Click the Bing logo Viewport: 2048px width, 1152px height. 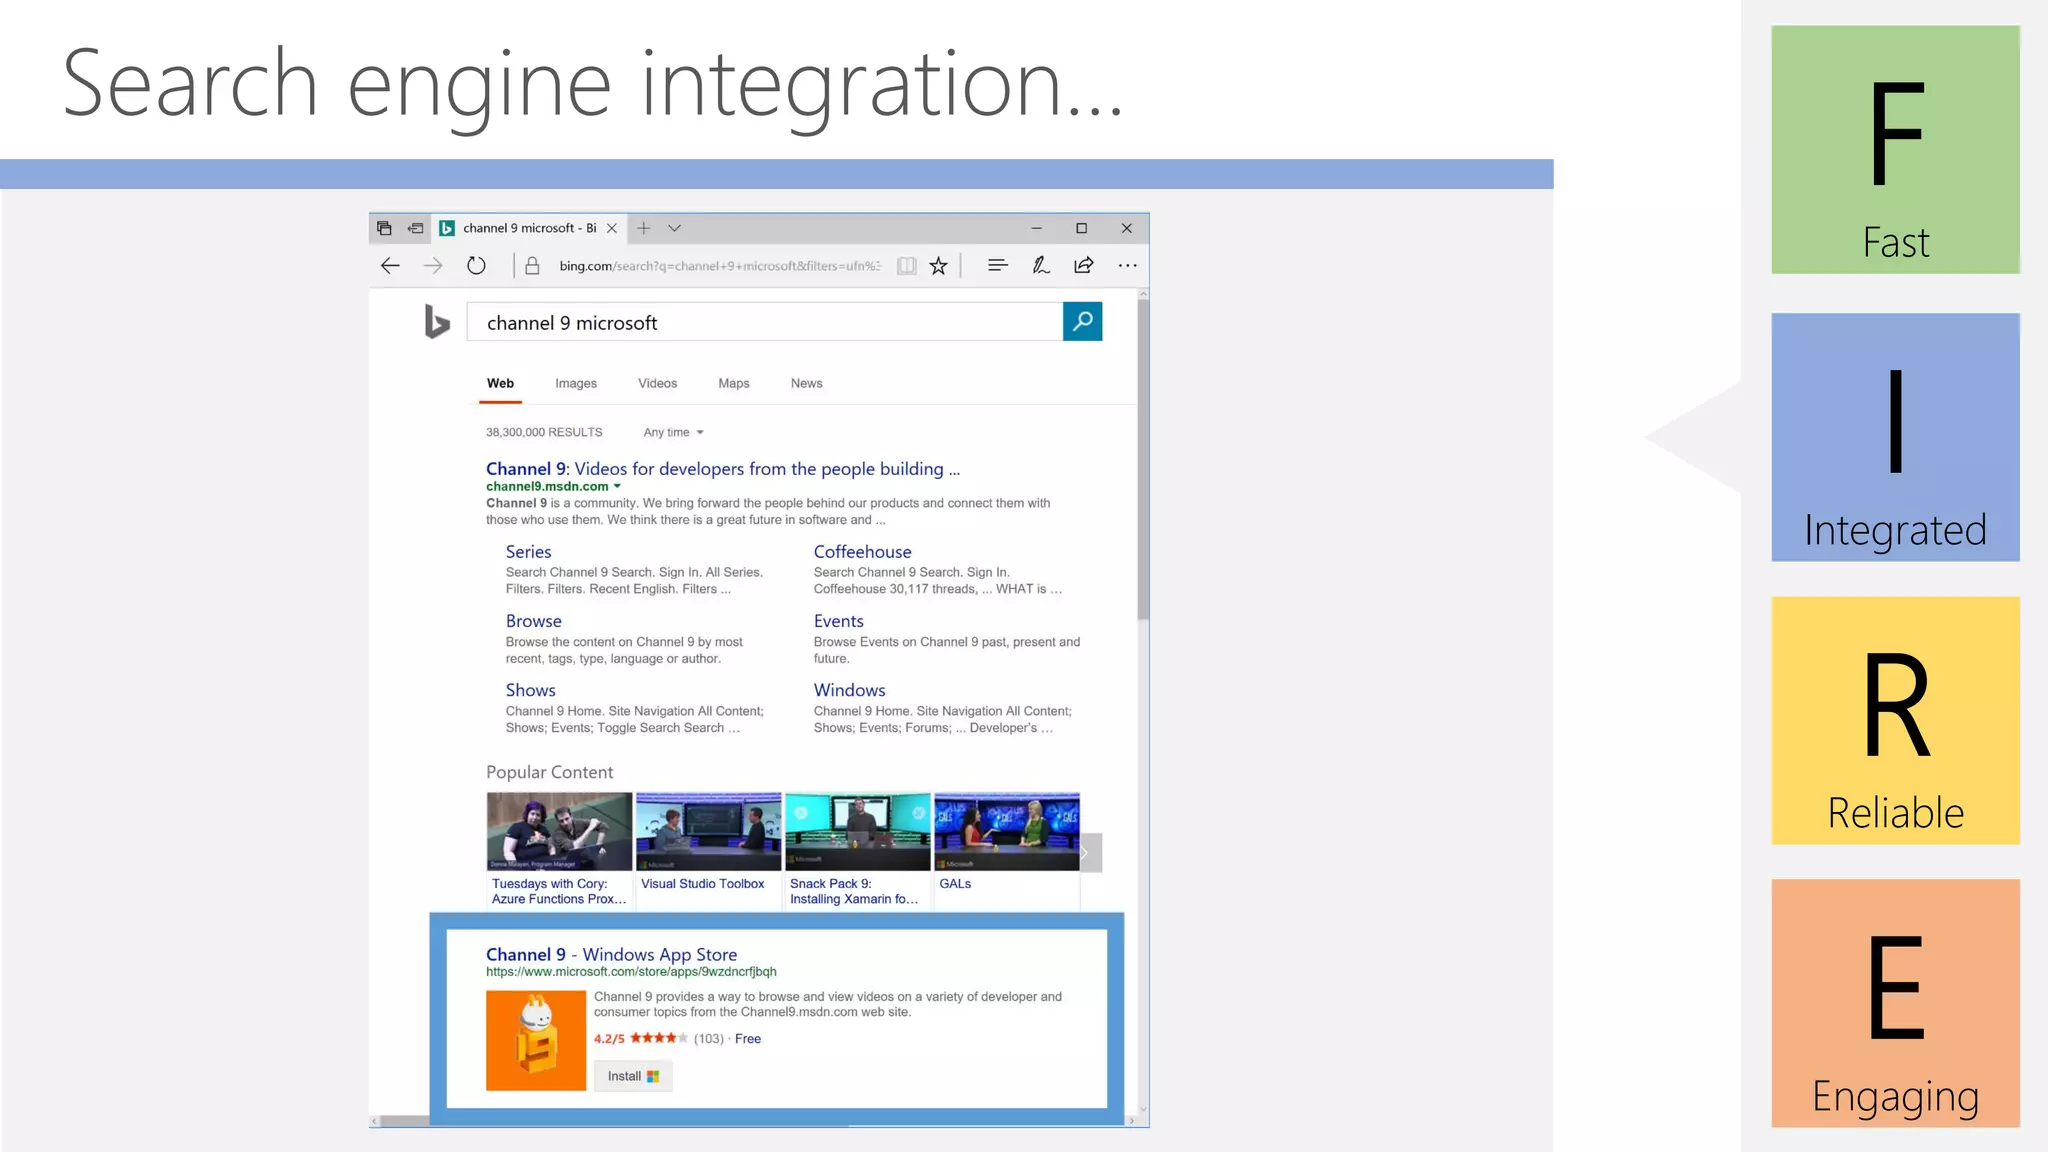point(437,321)
